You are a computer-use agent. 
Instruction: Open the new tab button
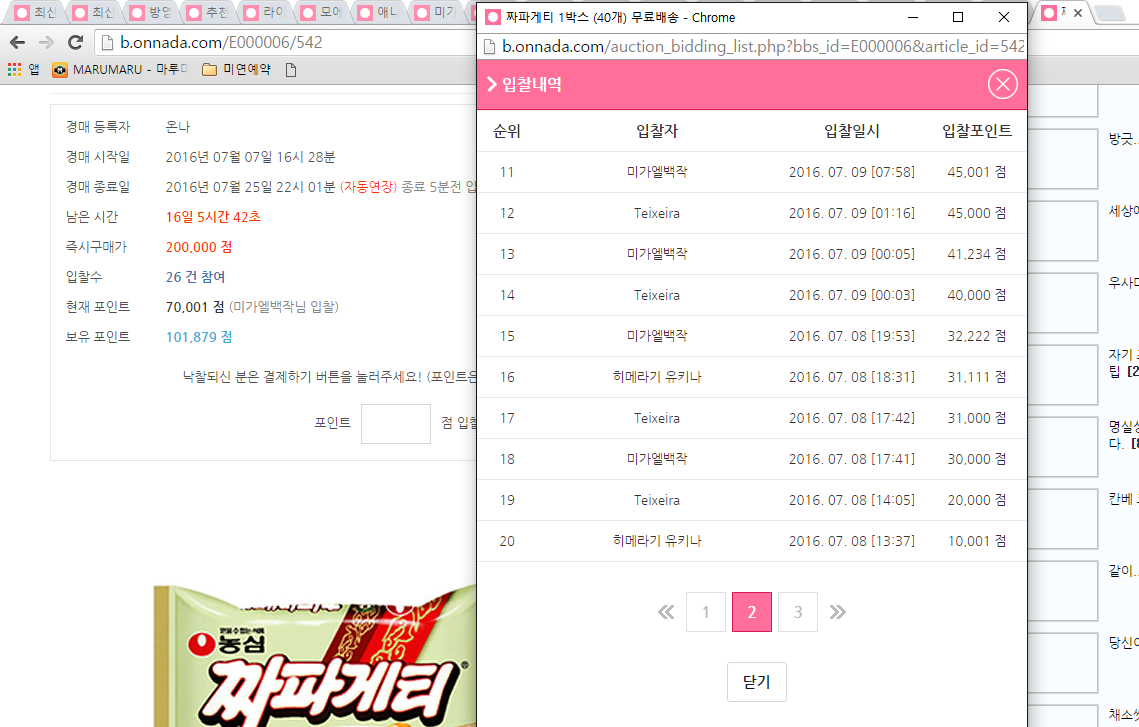pos(1108,14)
